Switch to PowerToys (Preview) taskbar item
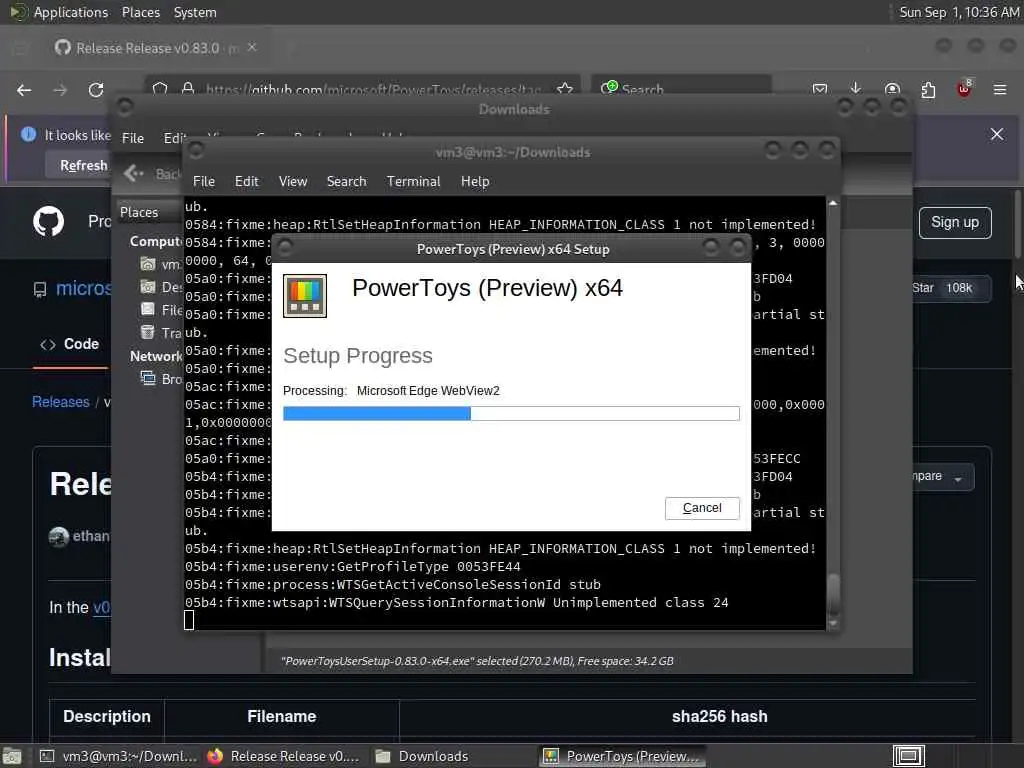Image resolution: width=1024 pixels, height=768 pixels. pos(621,756)
